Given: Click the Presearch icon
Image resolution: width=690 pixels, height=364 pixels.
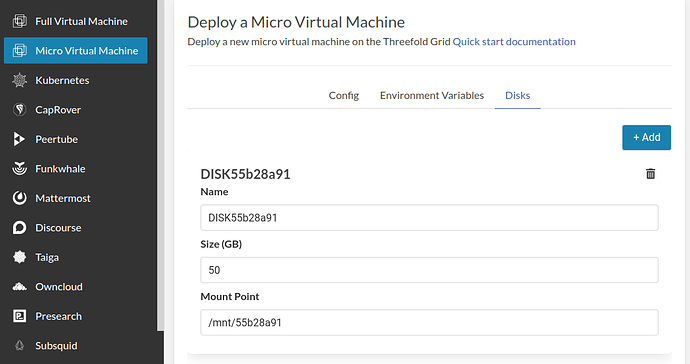Looking at the screenshot, I should tap(19, 316).
